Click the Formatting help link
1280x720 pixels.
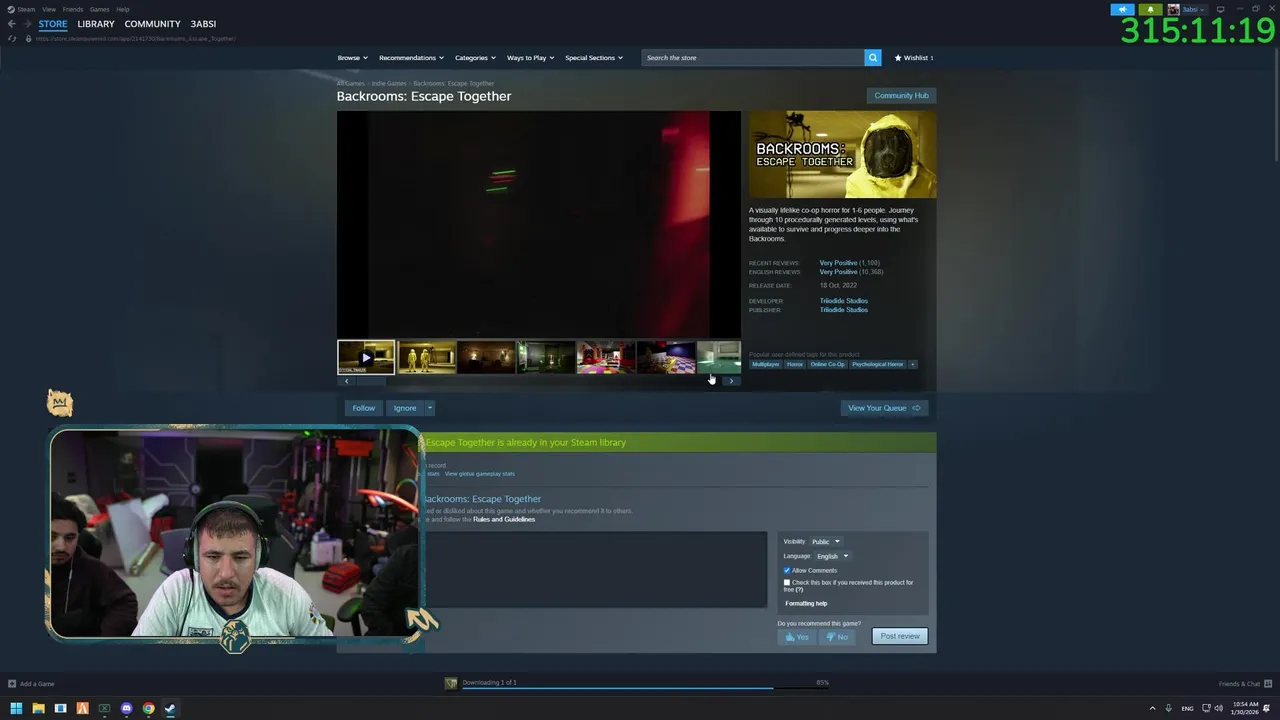(806, 603)
